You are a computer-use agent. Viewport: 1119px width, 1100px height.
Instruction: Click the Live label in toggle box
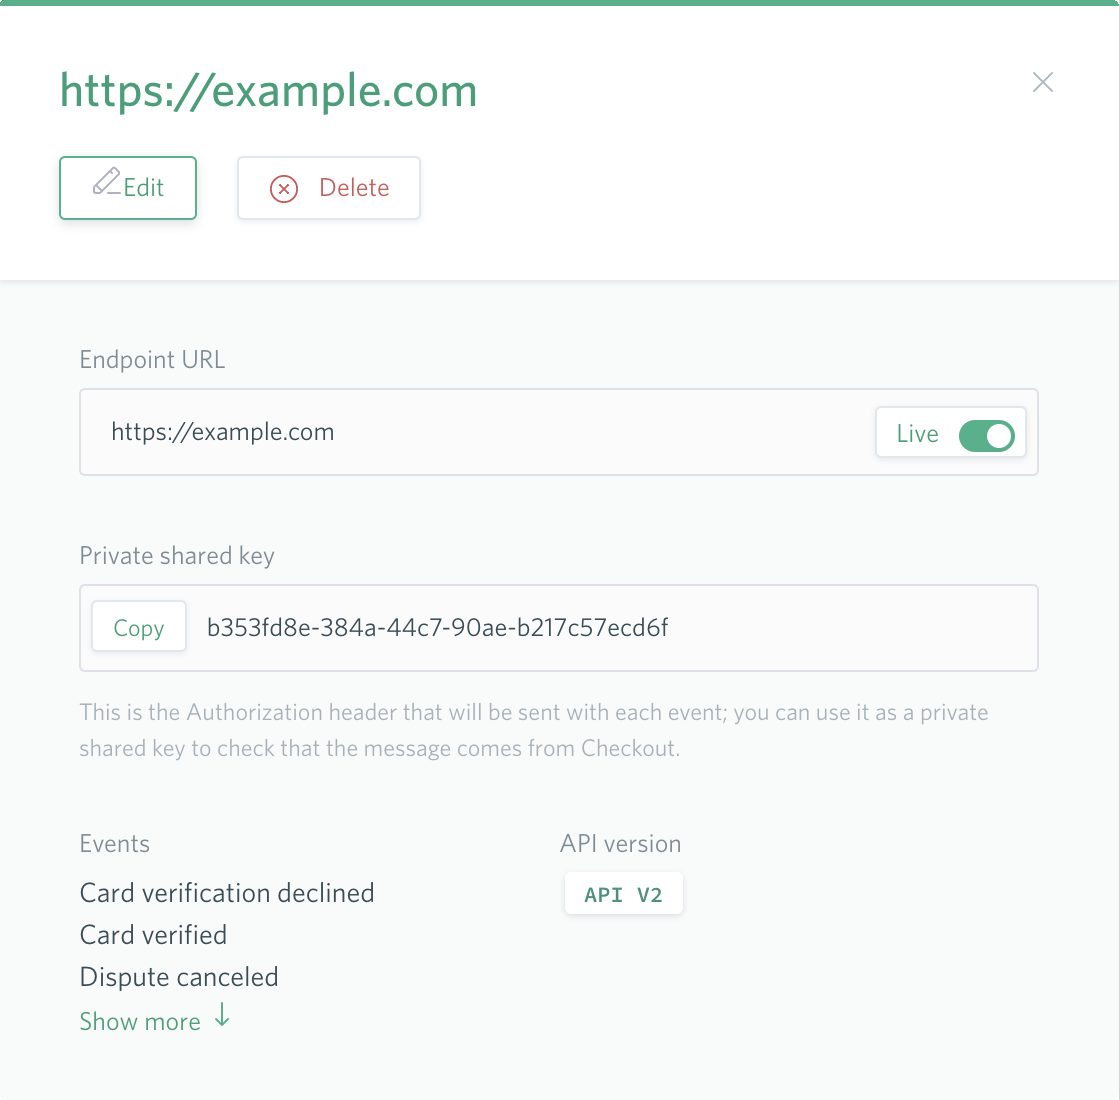point(917,434)
